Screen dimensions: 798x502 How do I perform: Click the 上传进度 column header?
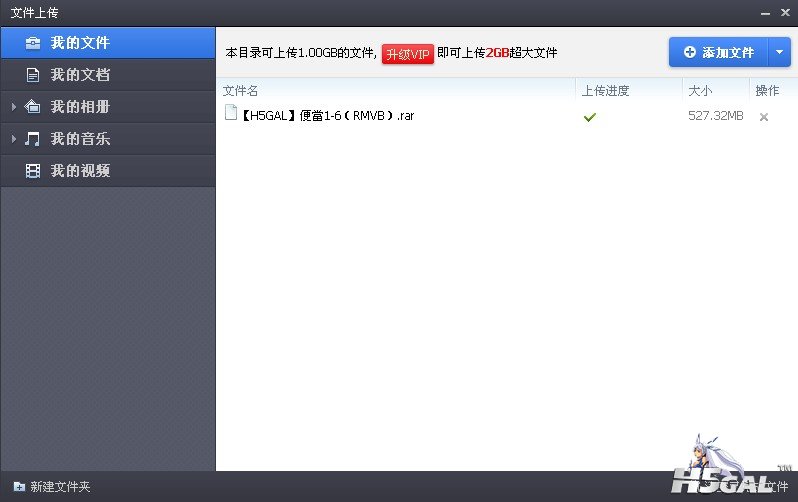[605, 91]
